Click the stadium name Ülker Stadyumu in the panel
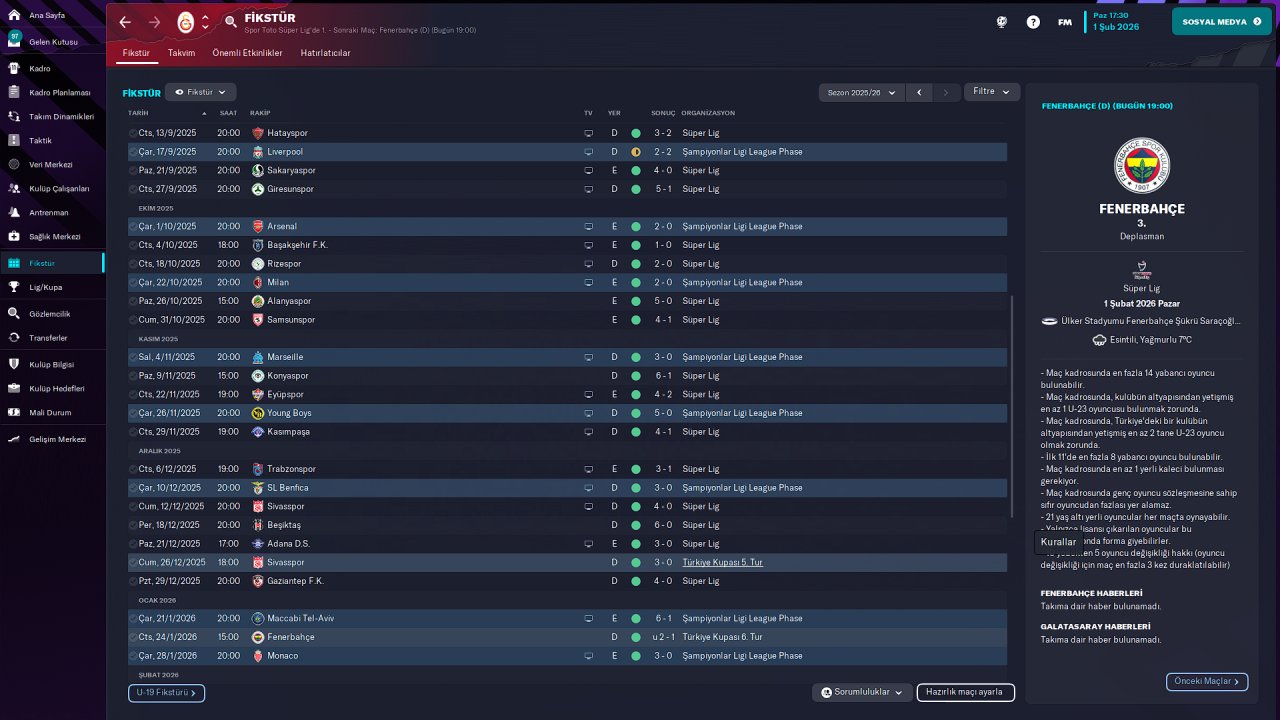 1151,321
